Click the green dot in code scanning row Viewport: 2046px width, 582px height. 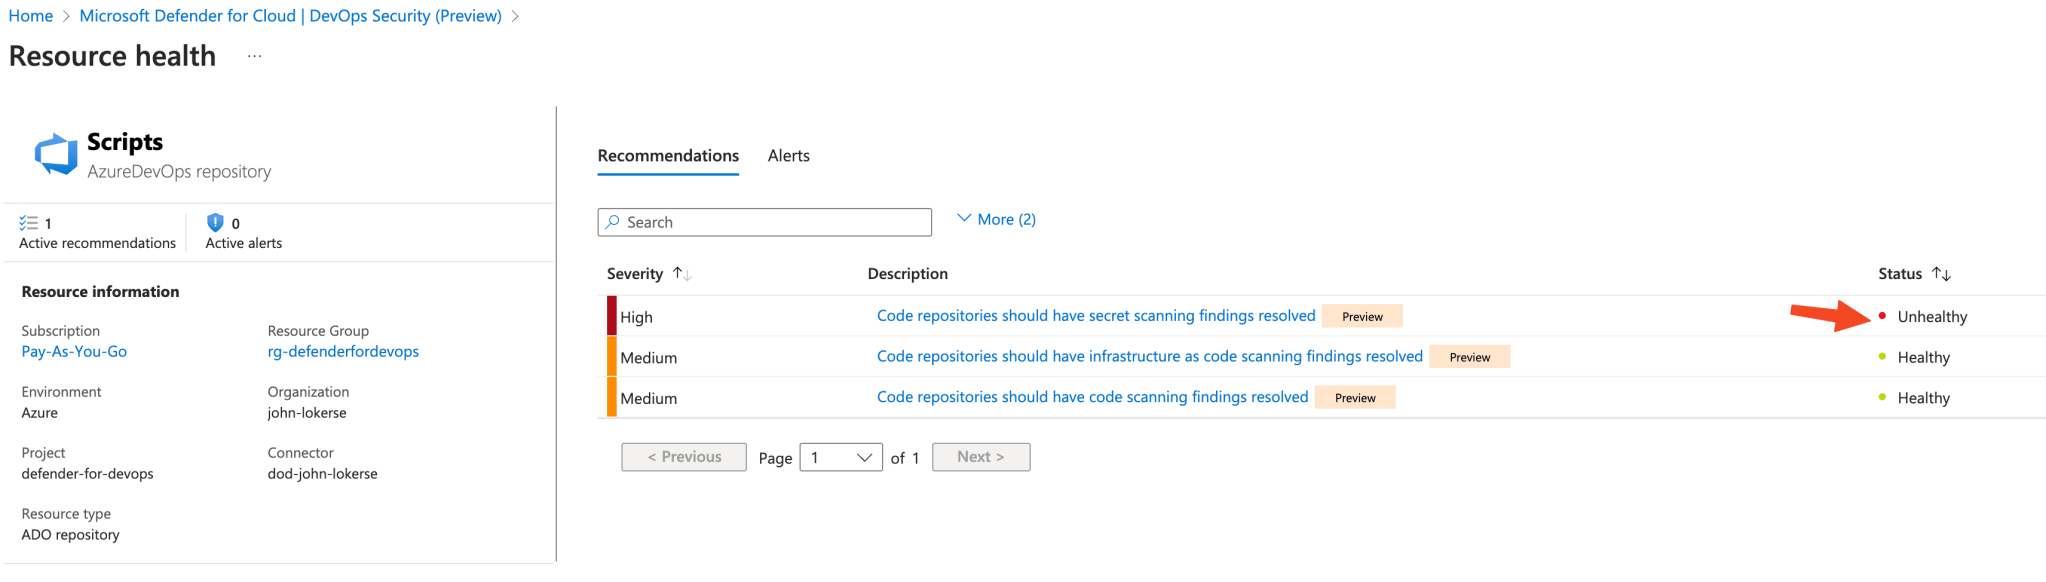coord(1882,397)
